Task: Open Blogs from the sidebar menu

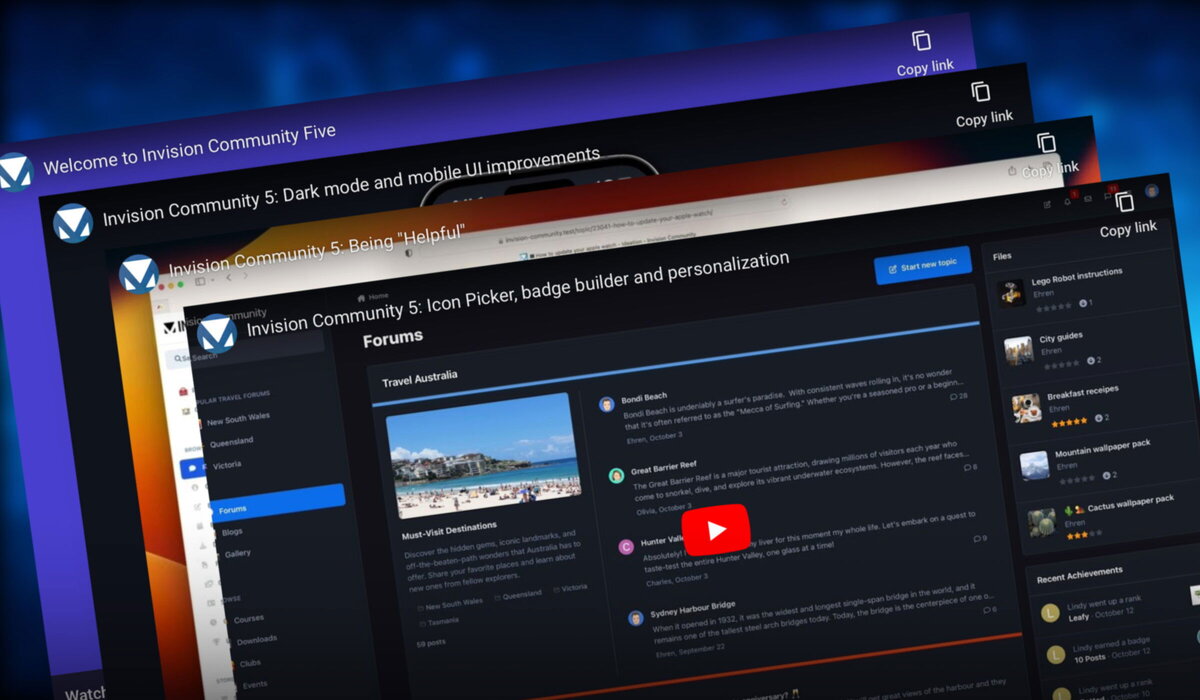Action: tap(232, 532)
